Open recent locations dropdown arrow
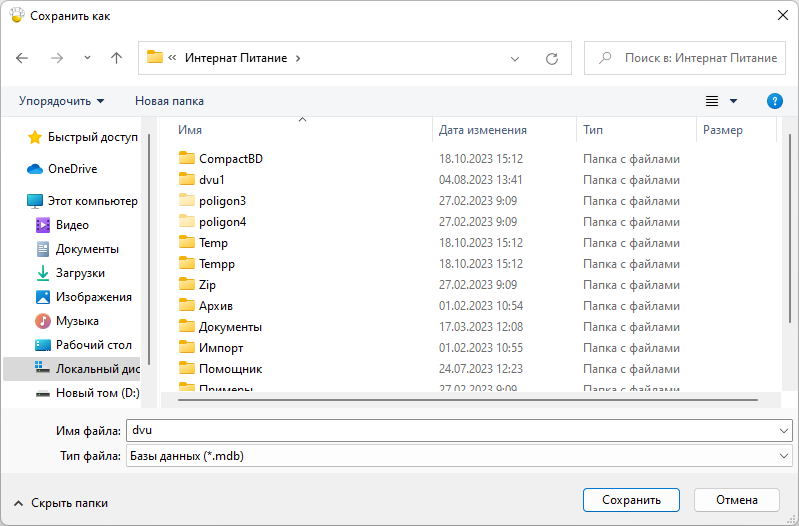The width and height of the screenshot is (799, 526). pos(87,58)
